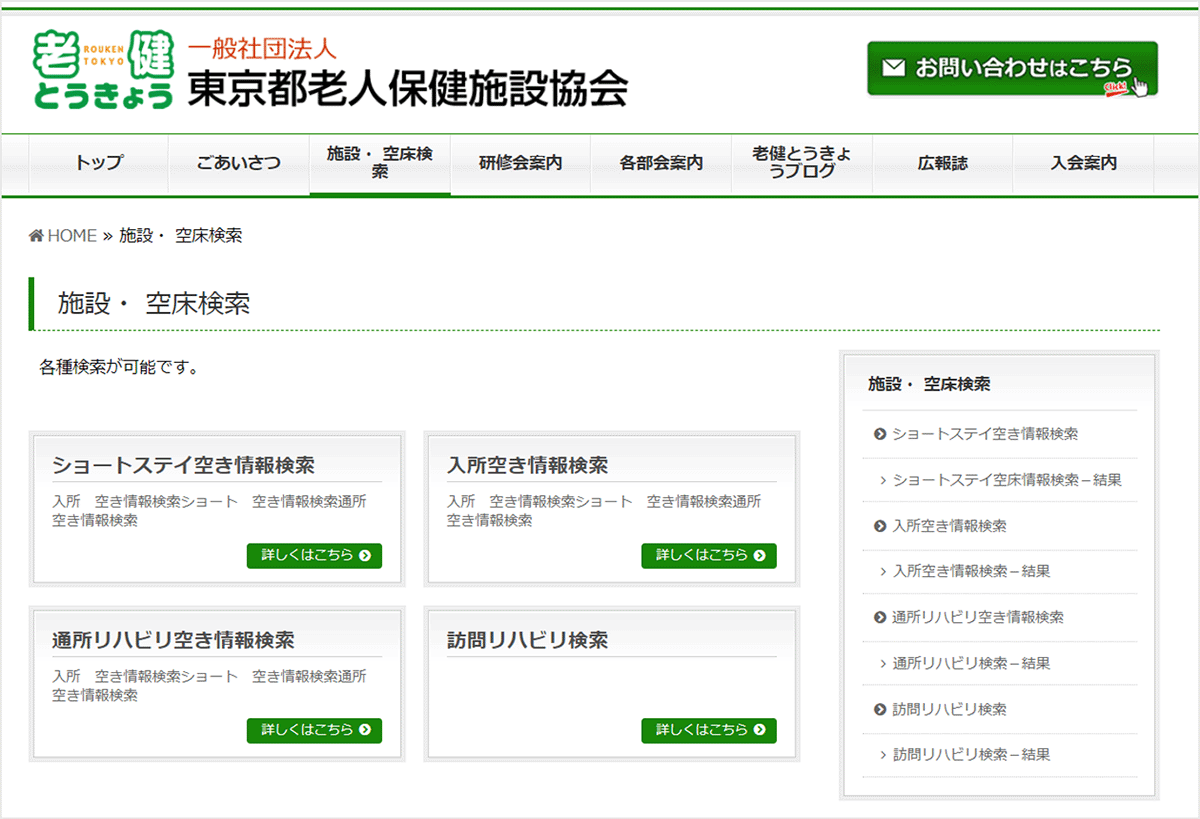The image size is (1200, 819).
Task: Click circle arrow icon beside sidebar ショートステイ空き情報検索
Action: point(880,434)
